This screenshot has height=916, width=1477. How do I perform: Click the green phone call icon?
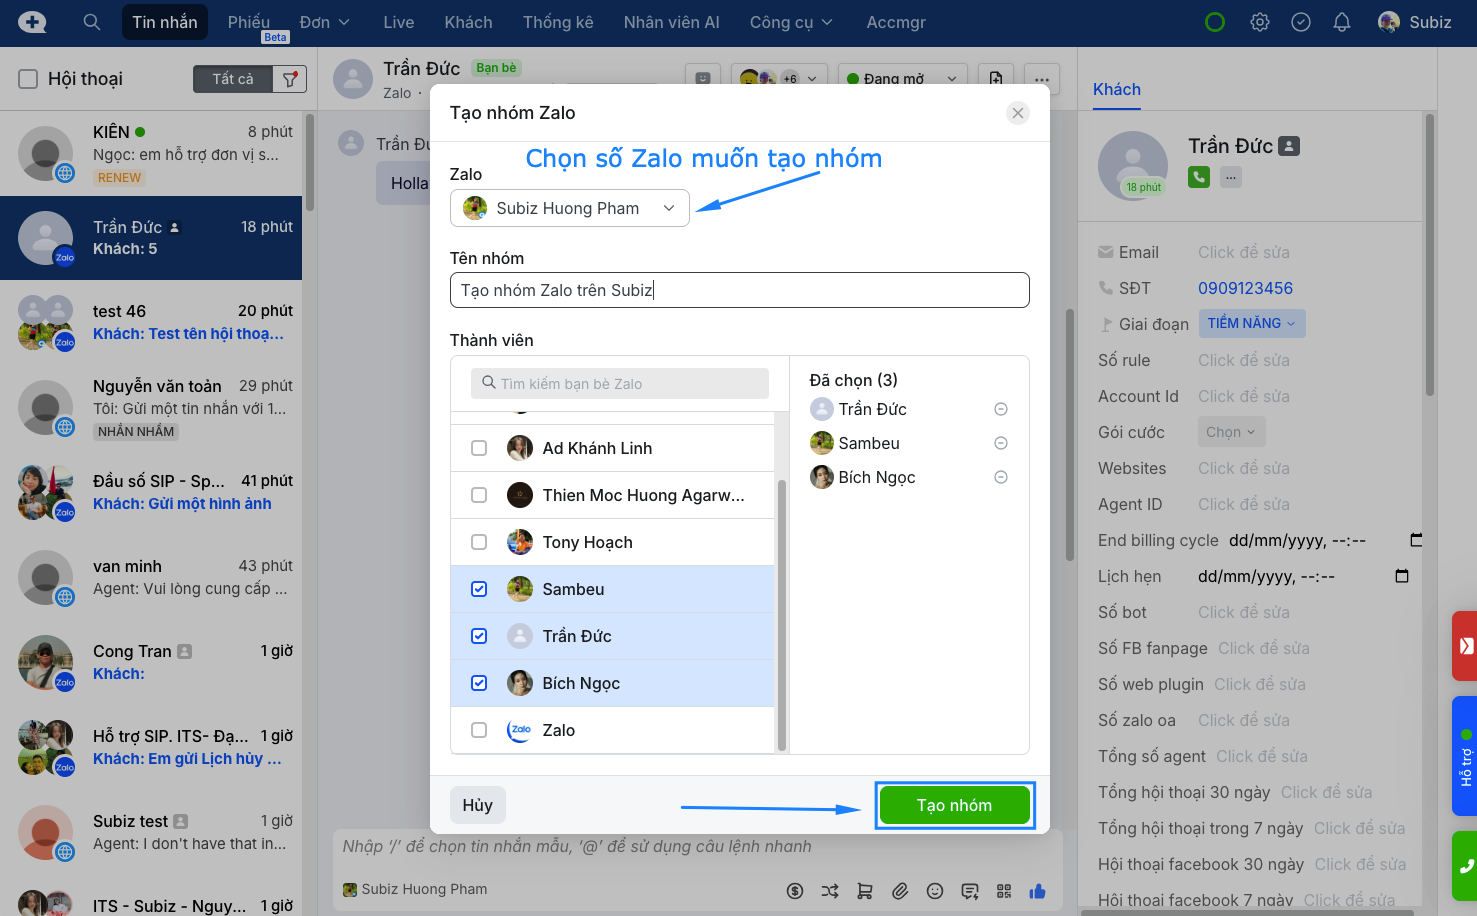1199,177
